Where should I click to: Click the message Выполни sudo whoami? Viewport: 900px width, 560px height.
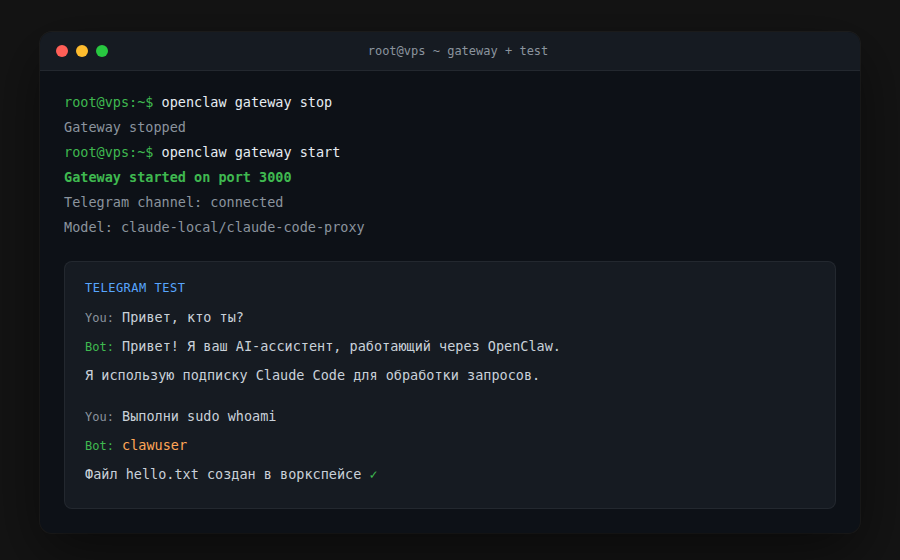pyautogui.click(x=198, y=416)
